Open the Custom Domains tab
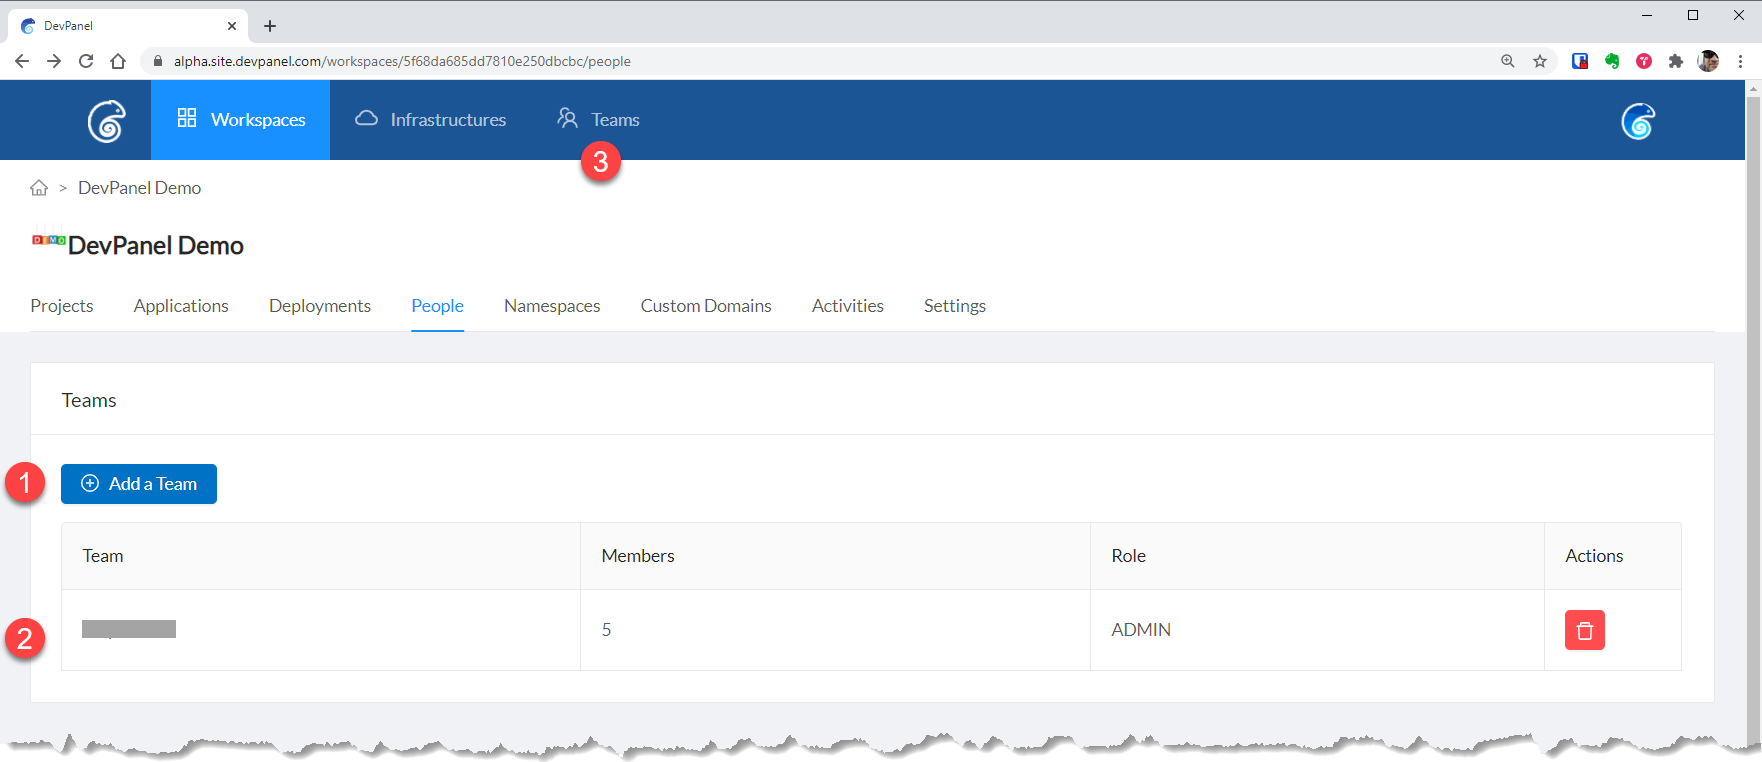The width and height of the screenshot is (1762, 762). 706,306
